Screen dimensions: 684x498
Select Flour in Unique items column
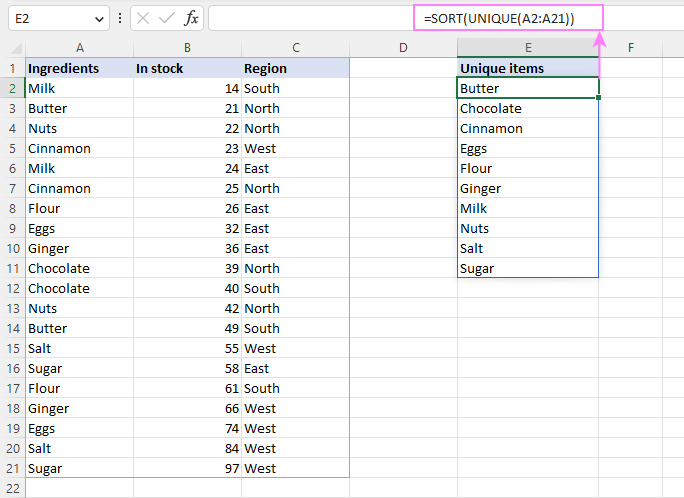click(528, 168)
